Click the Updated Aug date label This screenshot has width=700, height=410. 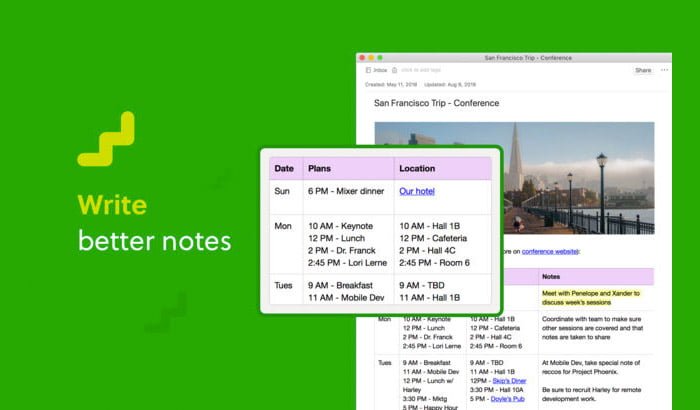click(450, 84)
